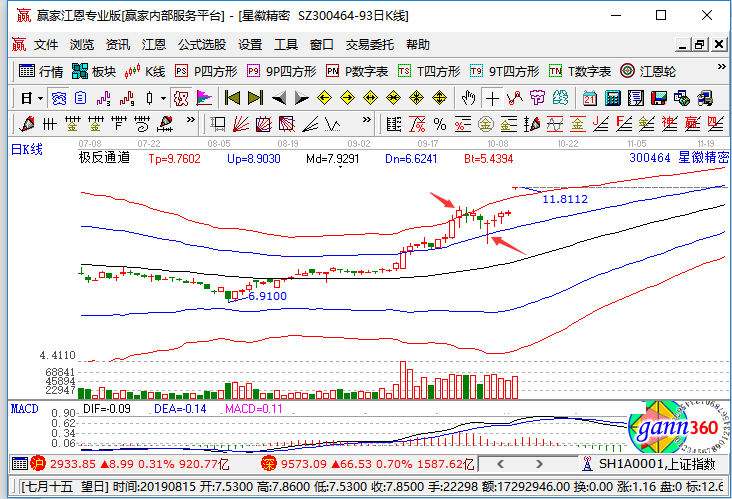The width and height of the screenshot is (732, 499).
Task: Open the 帮助 menu
Action: pos(417,45)
